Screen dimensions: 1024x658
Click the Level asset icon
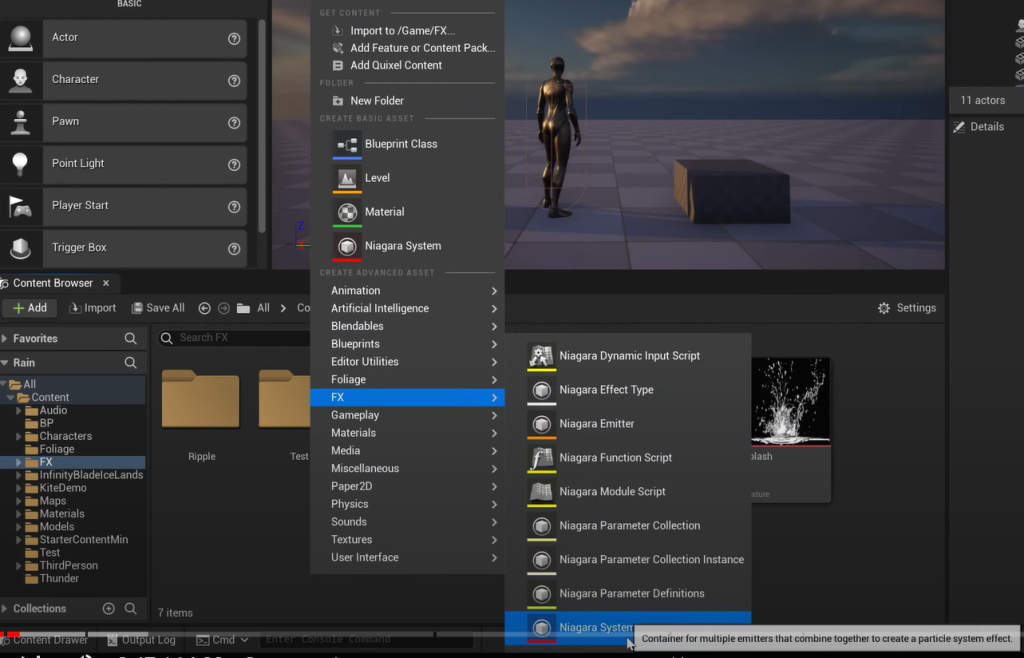[x=347, y=178]
